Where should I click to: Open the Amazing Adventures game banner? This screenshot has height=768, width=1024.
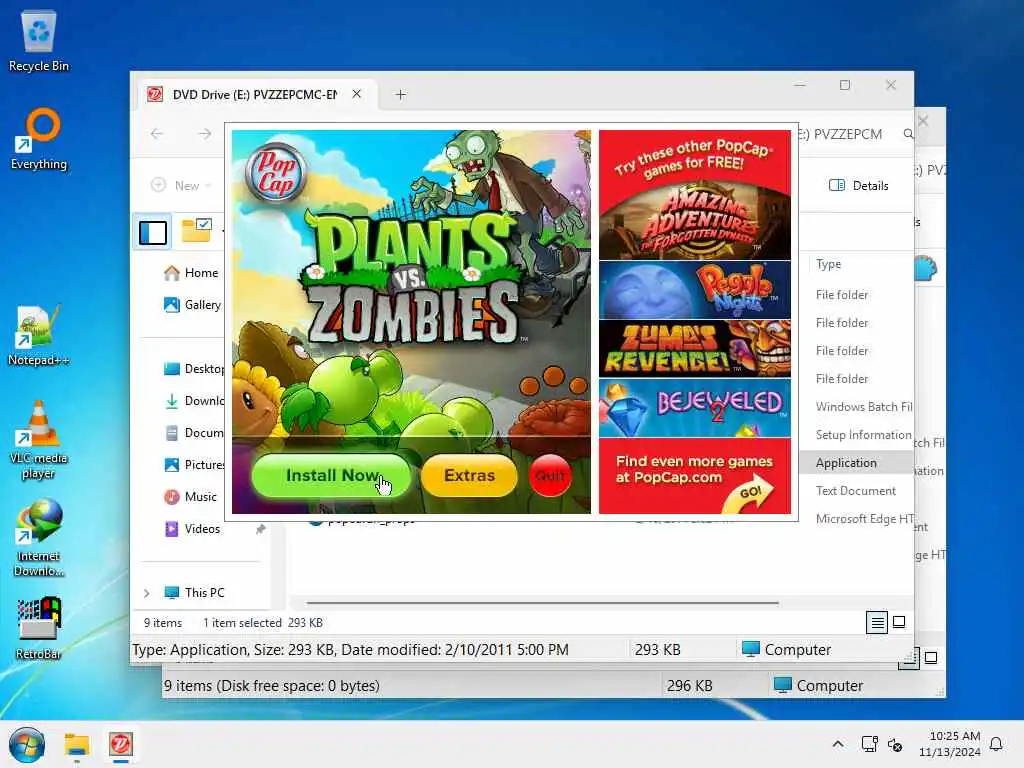tap(695, 222)
